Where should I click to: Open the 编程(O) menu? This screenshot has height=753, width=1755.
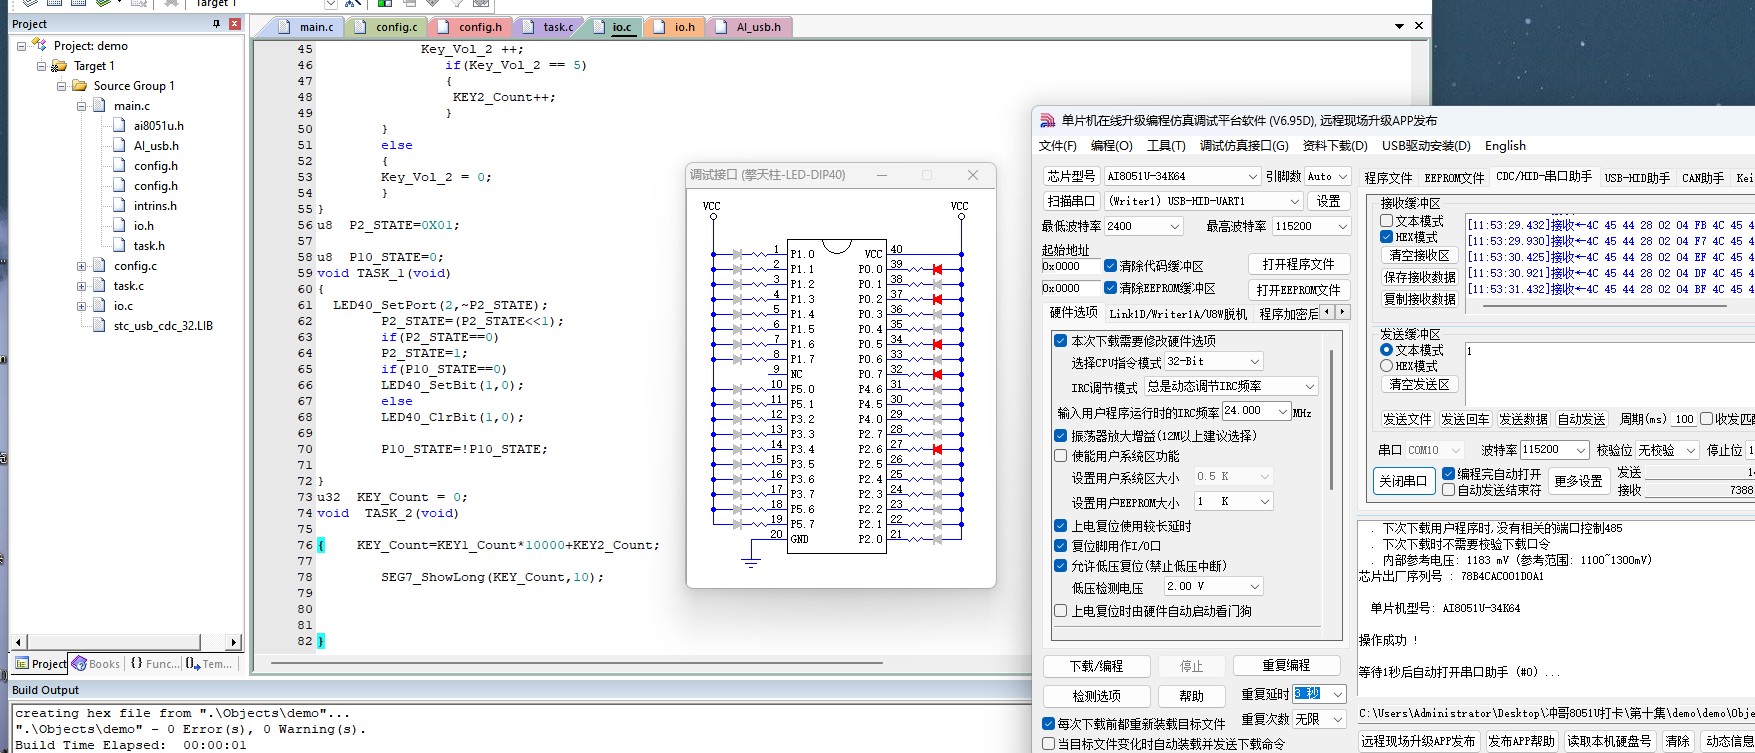(x=1112, y=146)
